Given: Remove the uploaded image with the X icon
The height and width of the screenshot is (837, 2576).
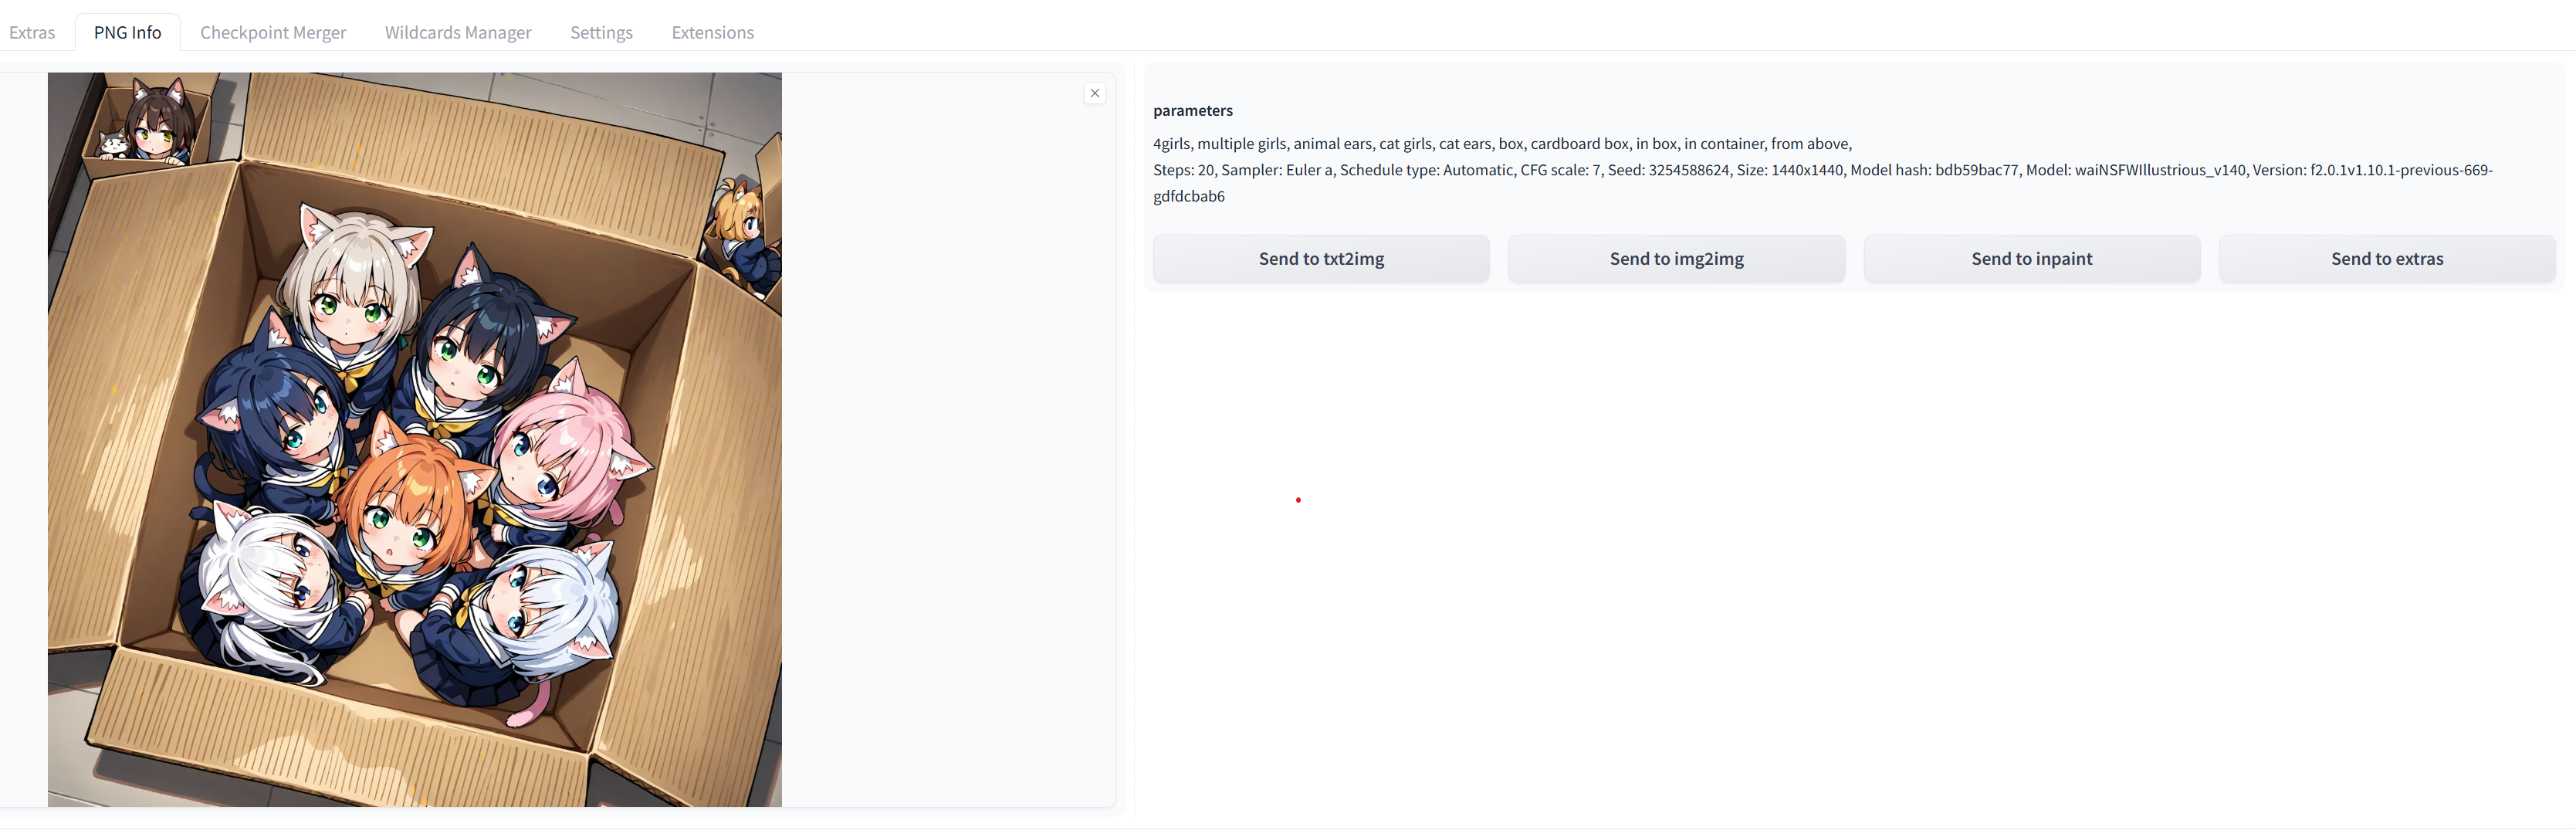Looking at the screenshot, I should [x=1095, y=93].
